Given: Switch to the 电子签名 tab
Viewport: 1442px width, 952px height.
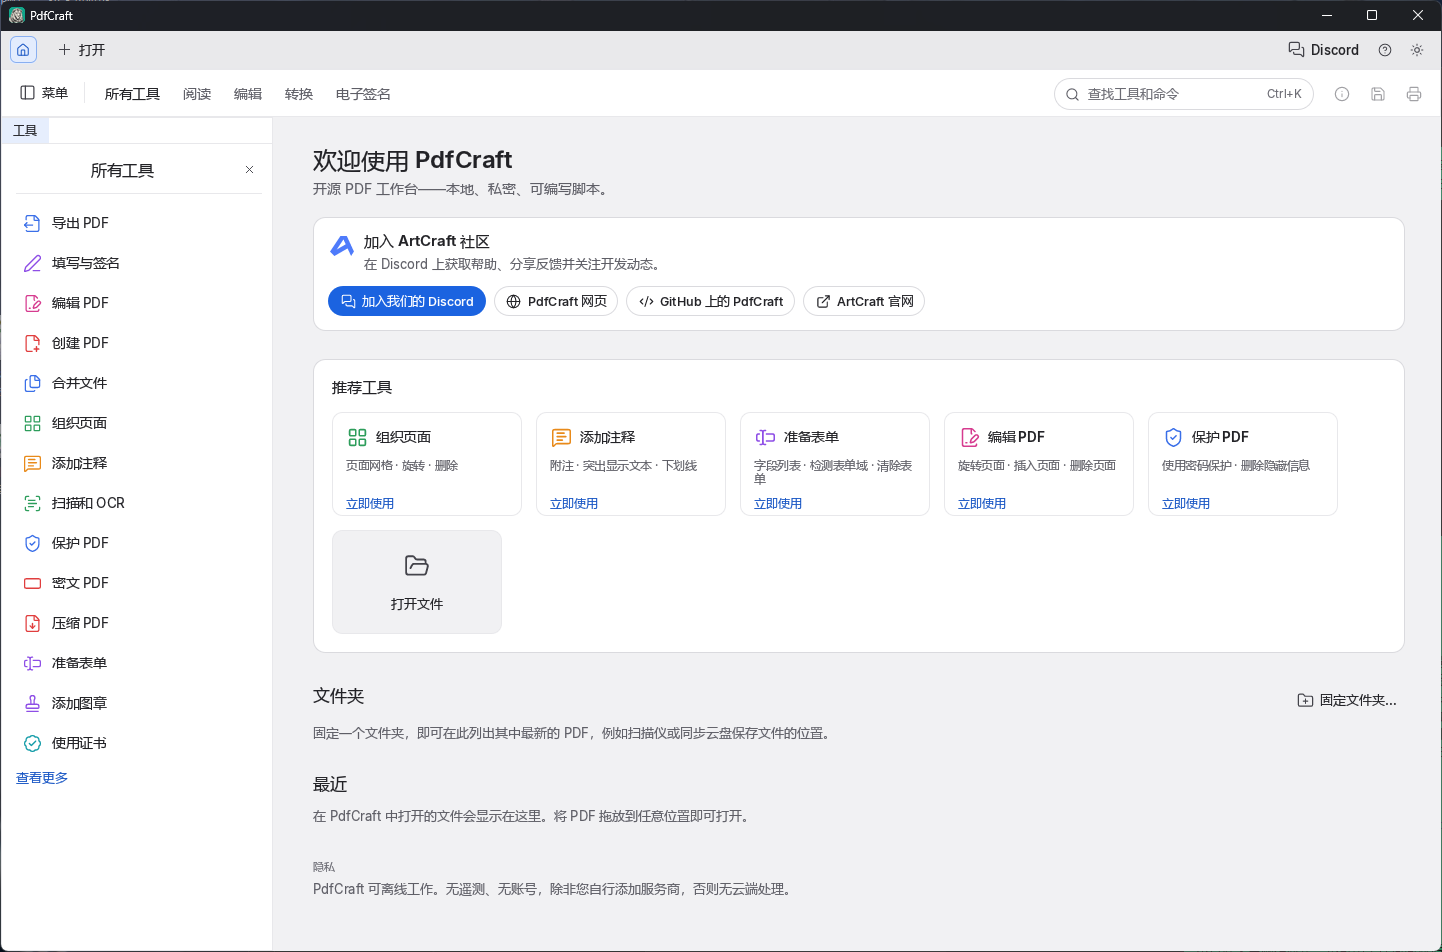Looking at the screenshot, I should point(363,94).
